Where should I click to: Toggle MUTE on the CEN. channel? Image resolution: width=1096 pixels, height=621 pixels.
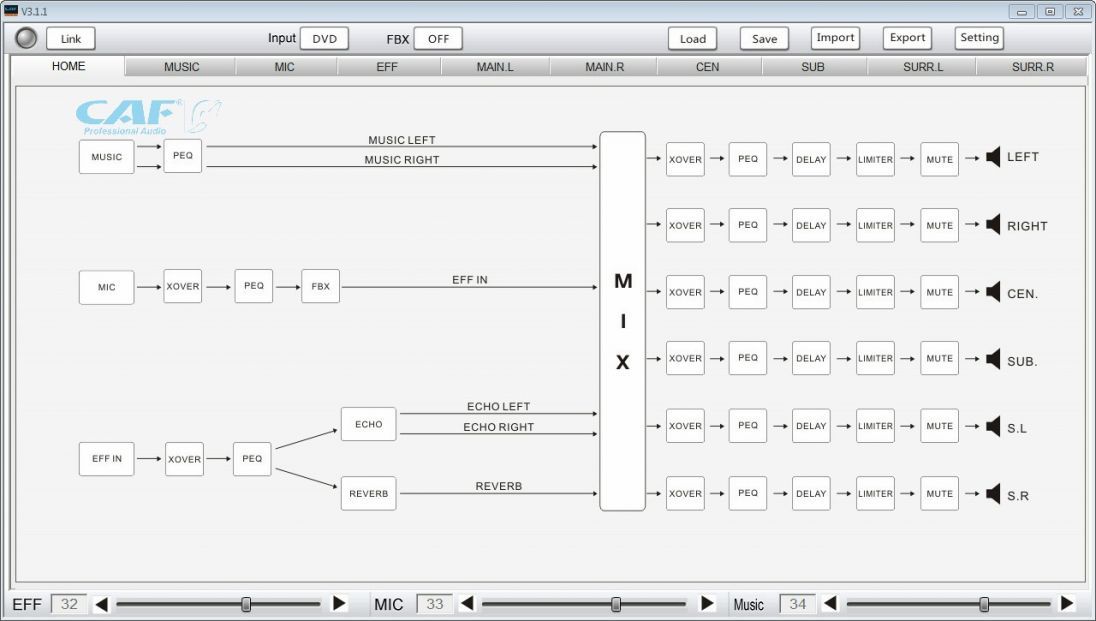(x=939, y=293)
